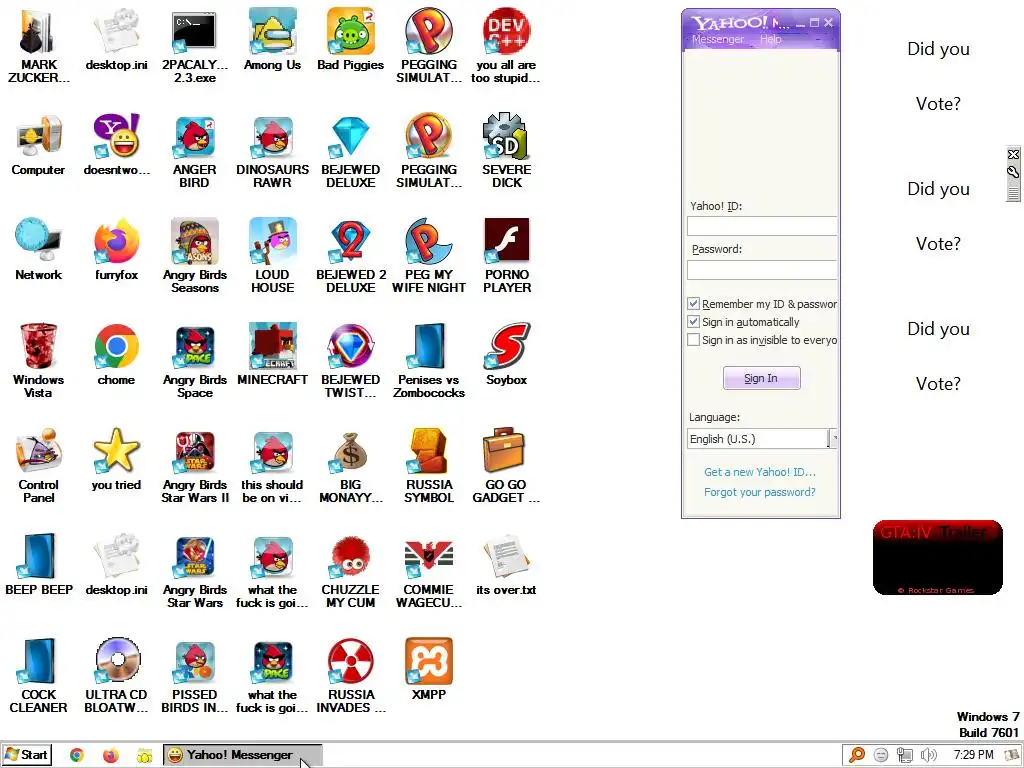Open the 'doesntwo' Yahoo Messenger desktop icon
This screenshot has height=768, width=1024.
pyautogui.click(x=116, y=144)
